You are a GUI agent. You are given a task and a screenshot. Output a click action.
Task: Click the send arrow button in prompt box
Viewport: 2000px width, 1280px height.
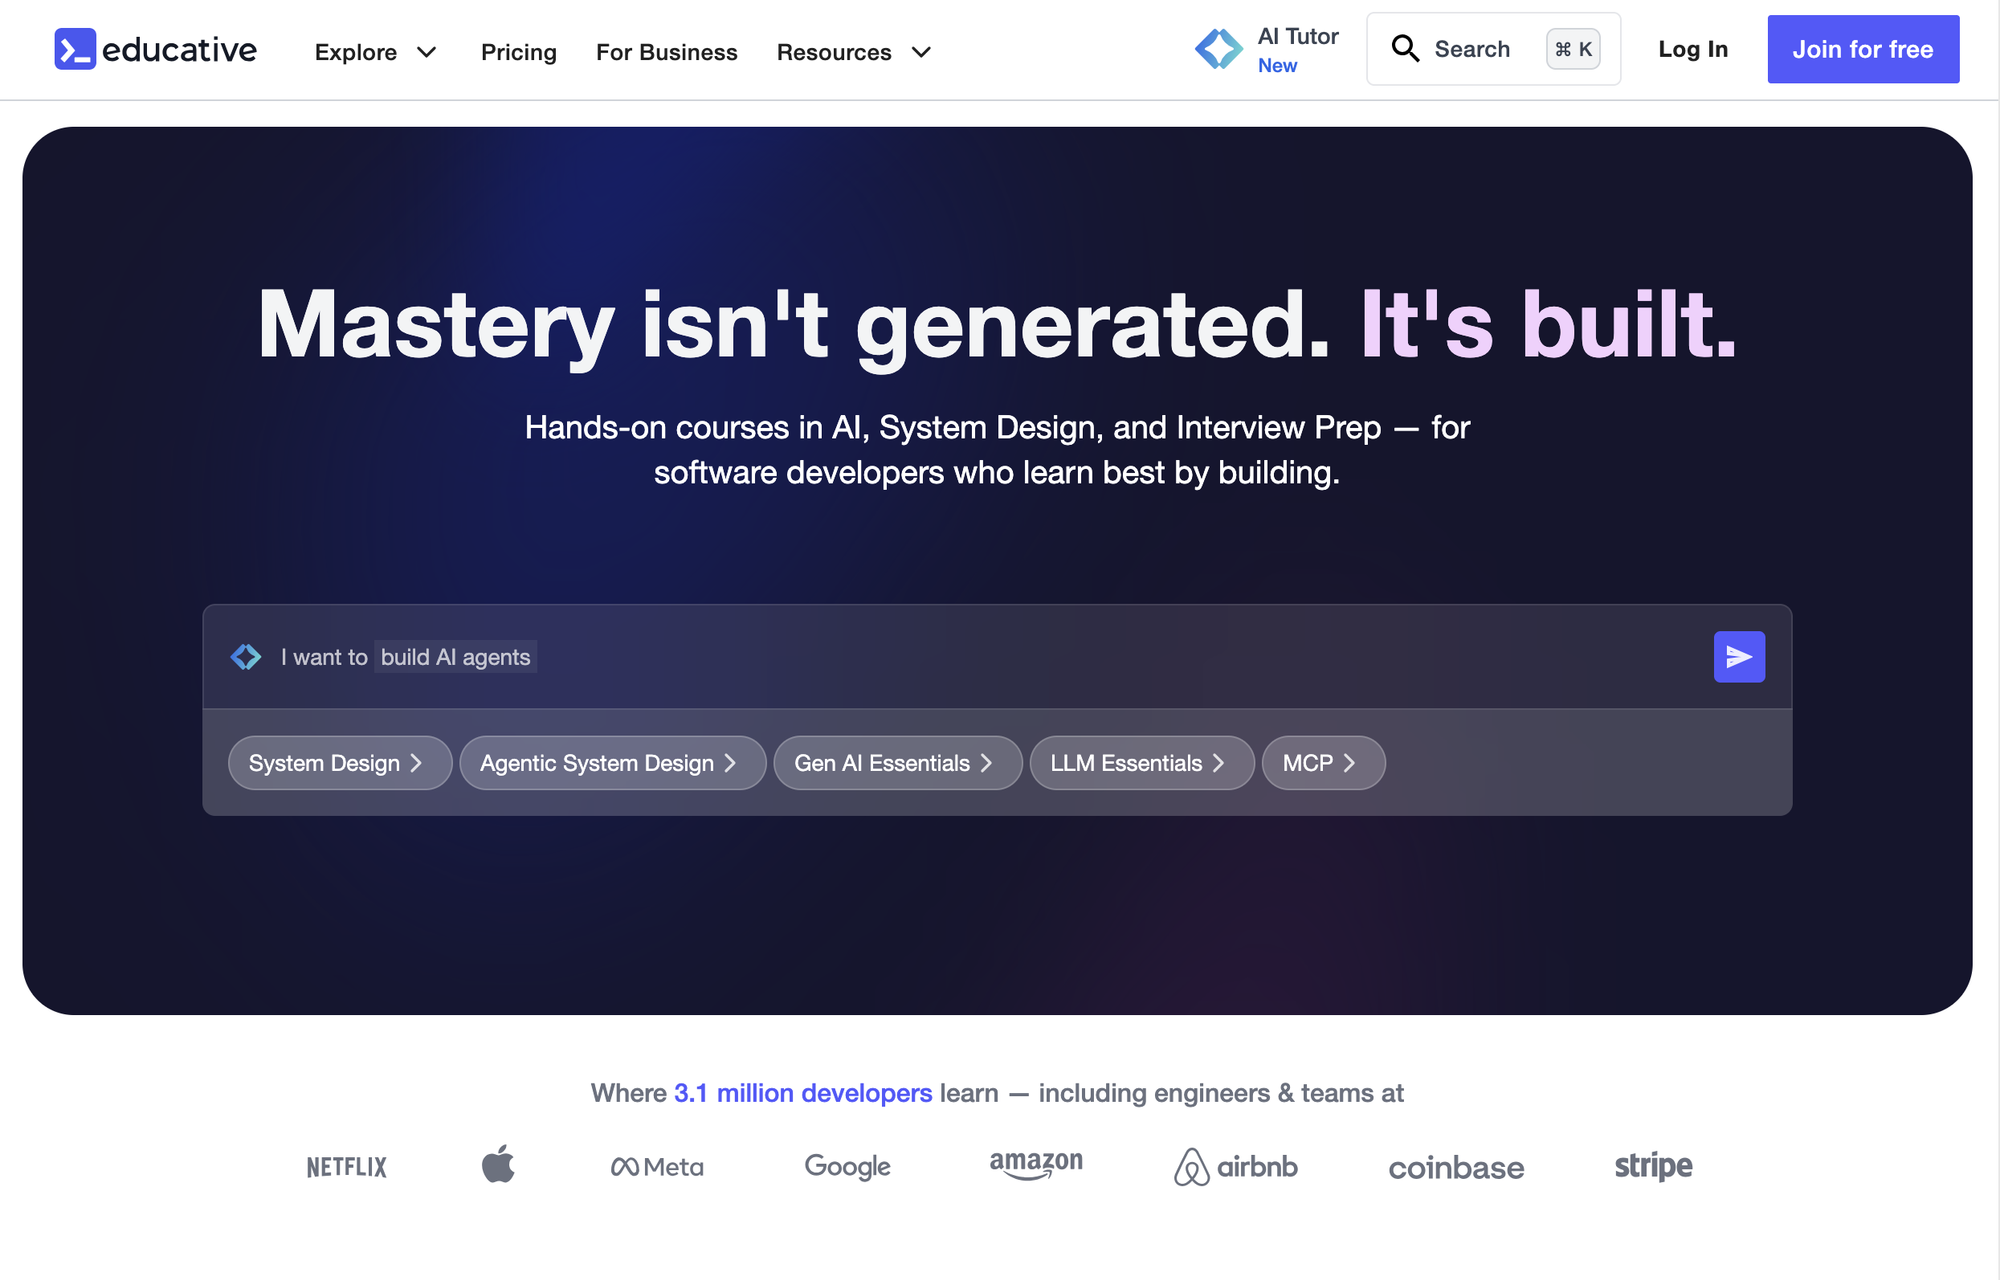1739,657
